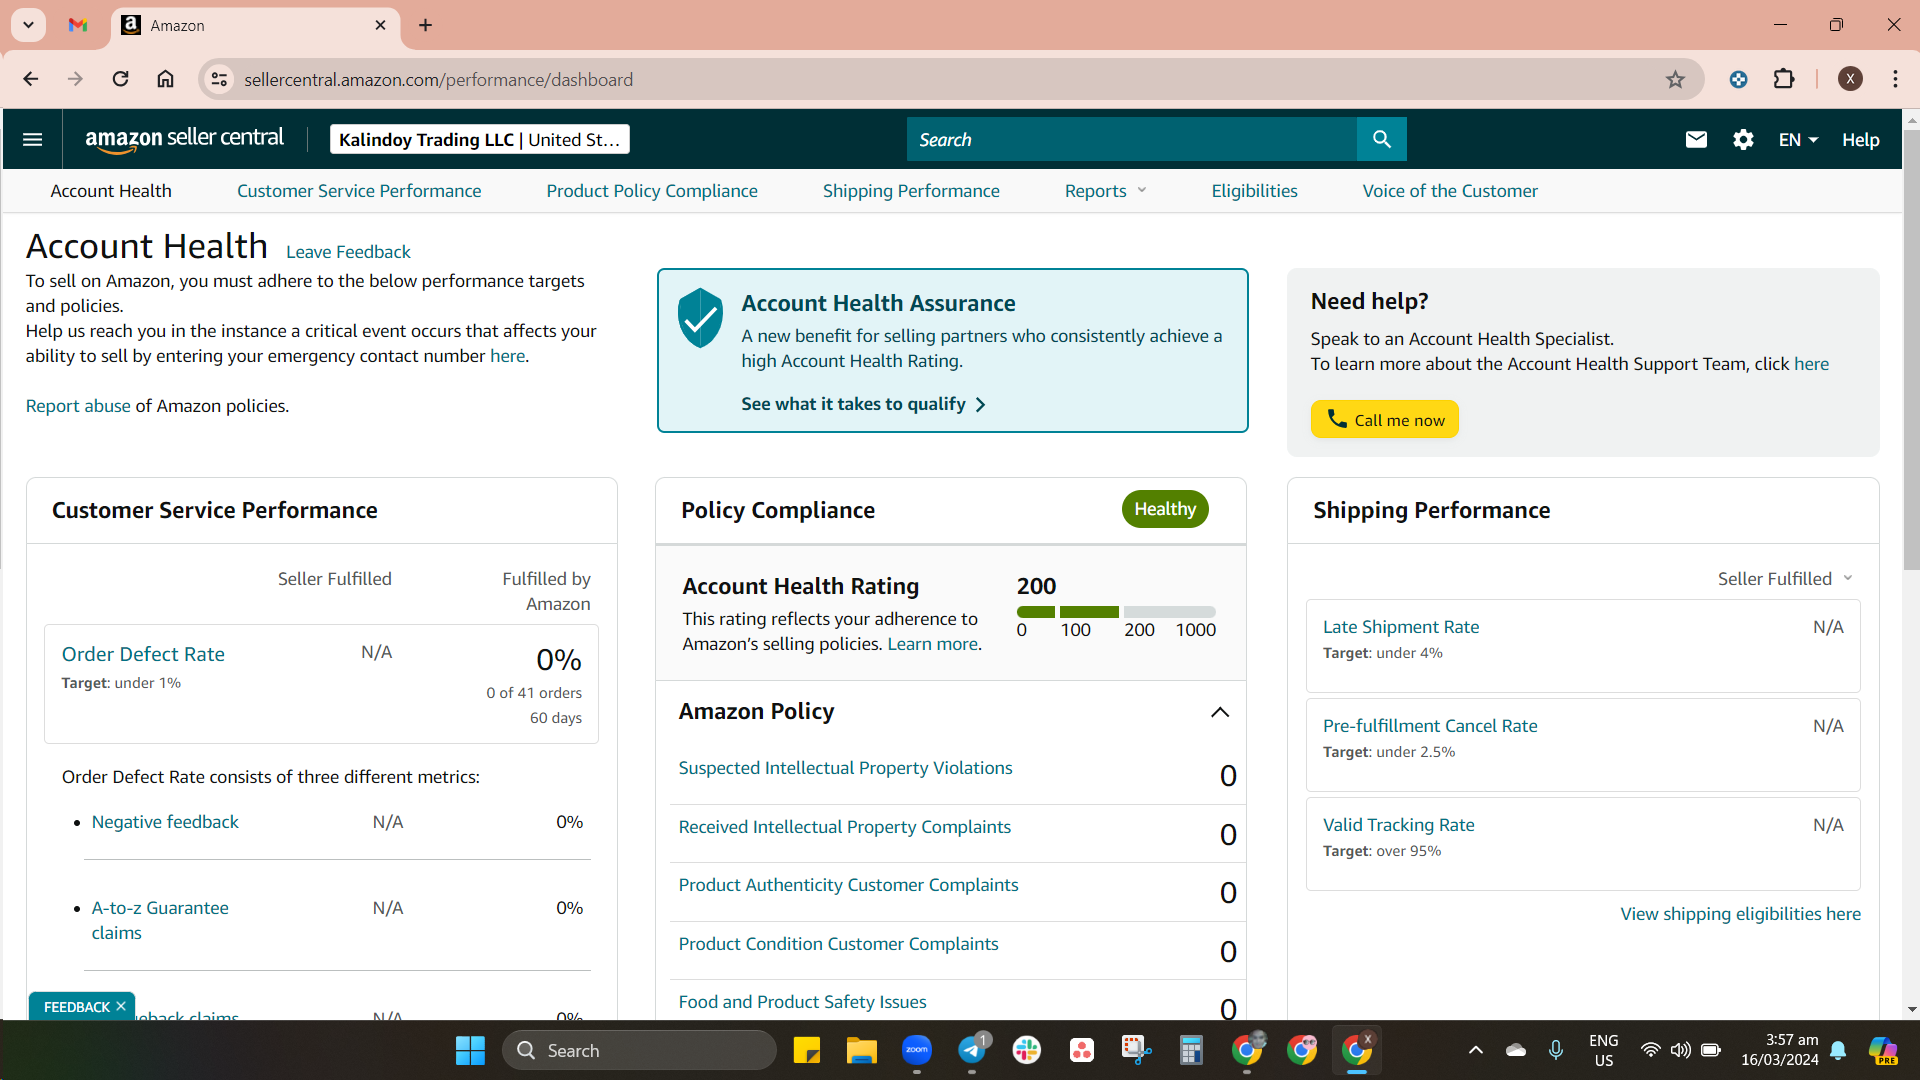The image size is (1920, 1080).
Task: Reload the current page
Action: point(120,79)
